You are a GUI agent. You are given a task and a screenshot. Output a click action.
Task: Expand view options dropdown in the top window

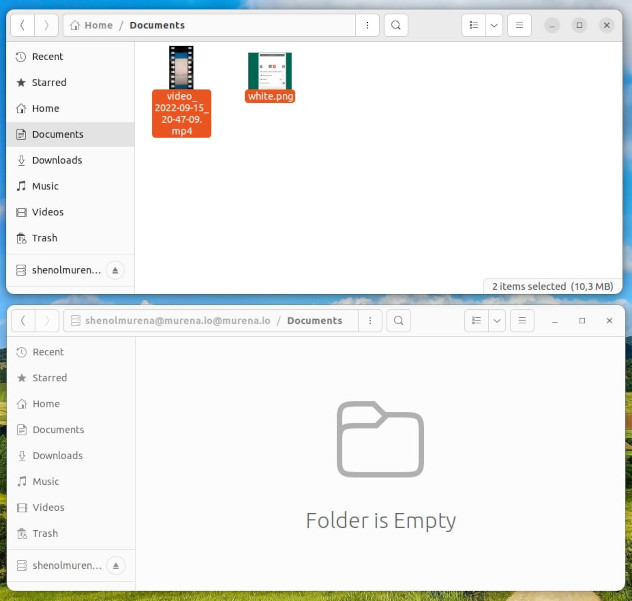[x=494, y=25]
